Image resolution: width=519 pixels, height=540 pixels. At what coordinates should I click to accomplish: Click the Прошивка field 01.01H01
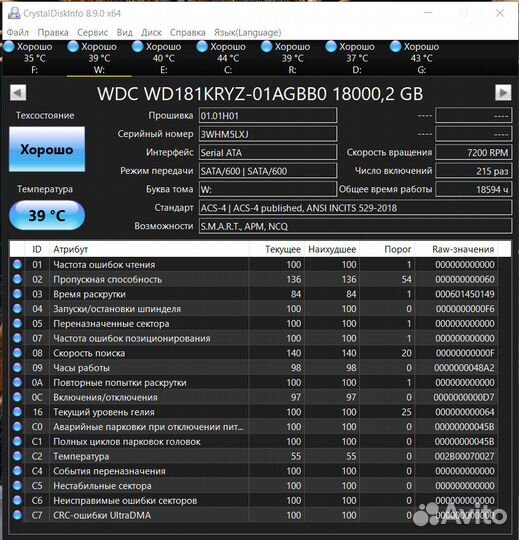tap(268, 115)
